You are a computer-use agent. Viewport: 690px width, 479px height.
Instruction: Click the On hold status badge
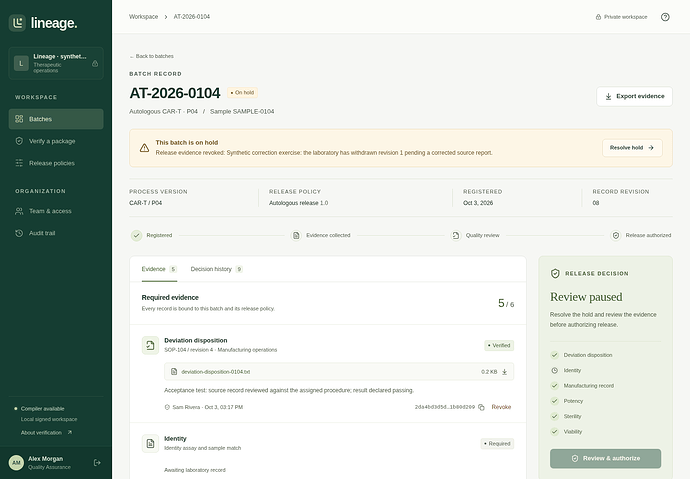(x=242, y=93)
